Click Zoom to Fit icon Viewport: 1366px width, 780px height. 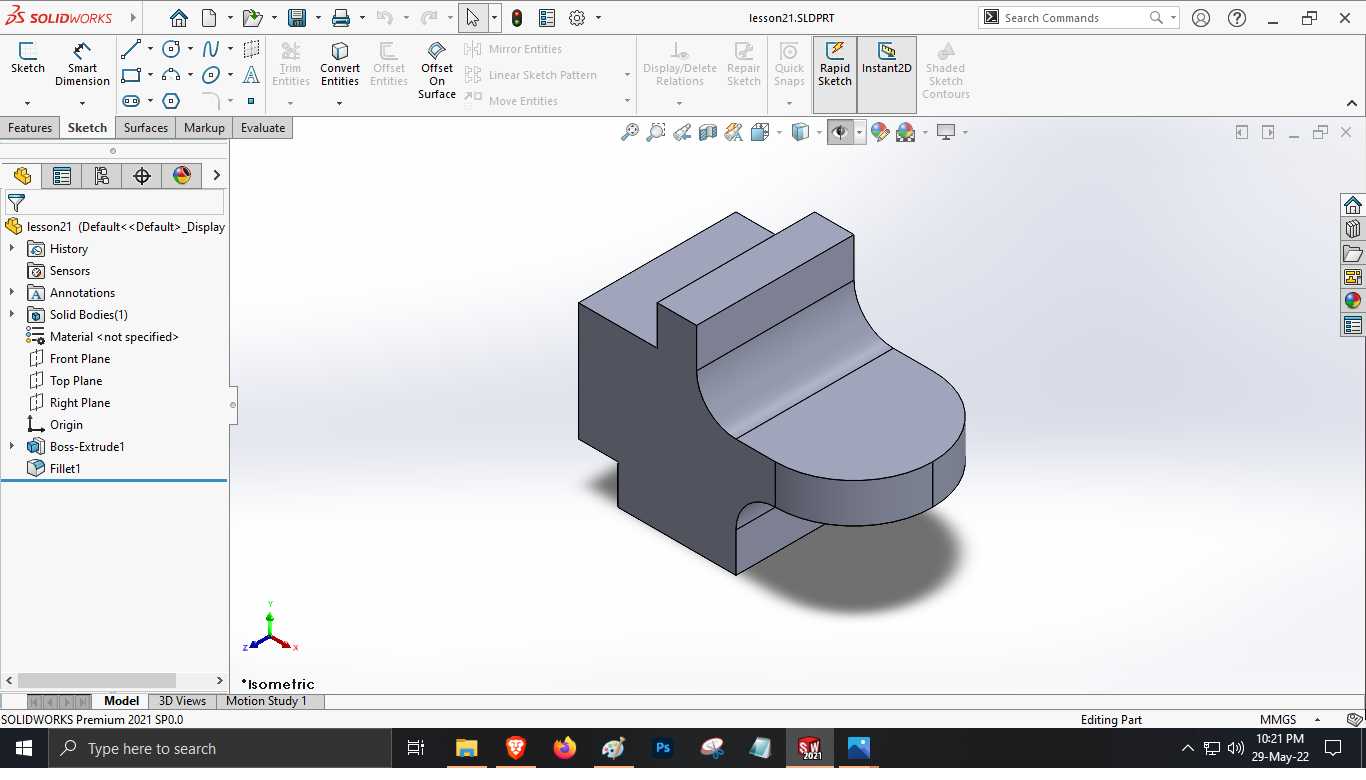(x=629, y=132)
